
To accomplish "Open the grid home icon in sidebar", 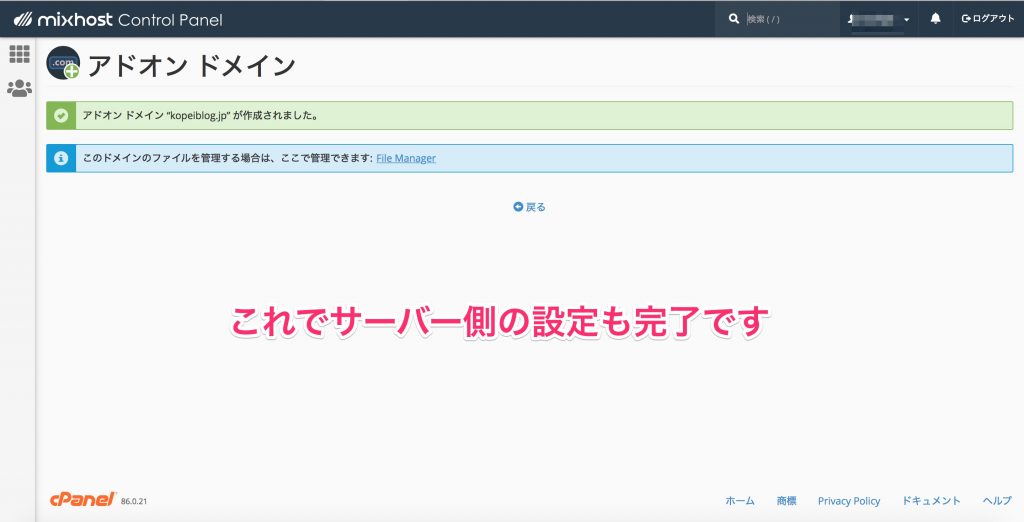I will pyautogui.click(x=19, y=54).
